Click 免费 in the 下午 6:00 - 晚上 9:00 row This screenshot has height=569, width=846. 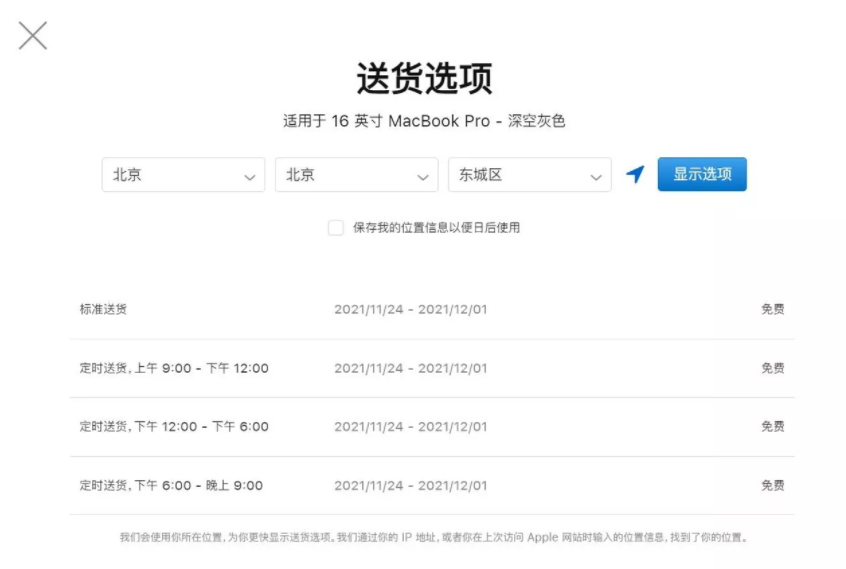(x=773, y=485)
